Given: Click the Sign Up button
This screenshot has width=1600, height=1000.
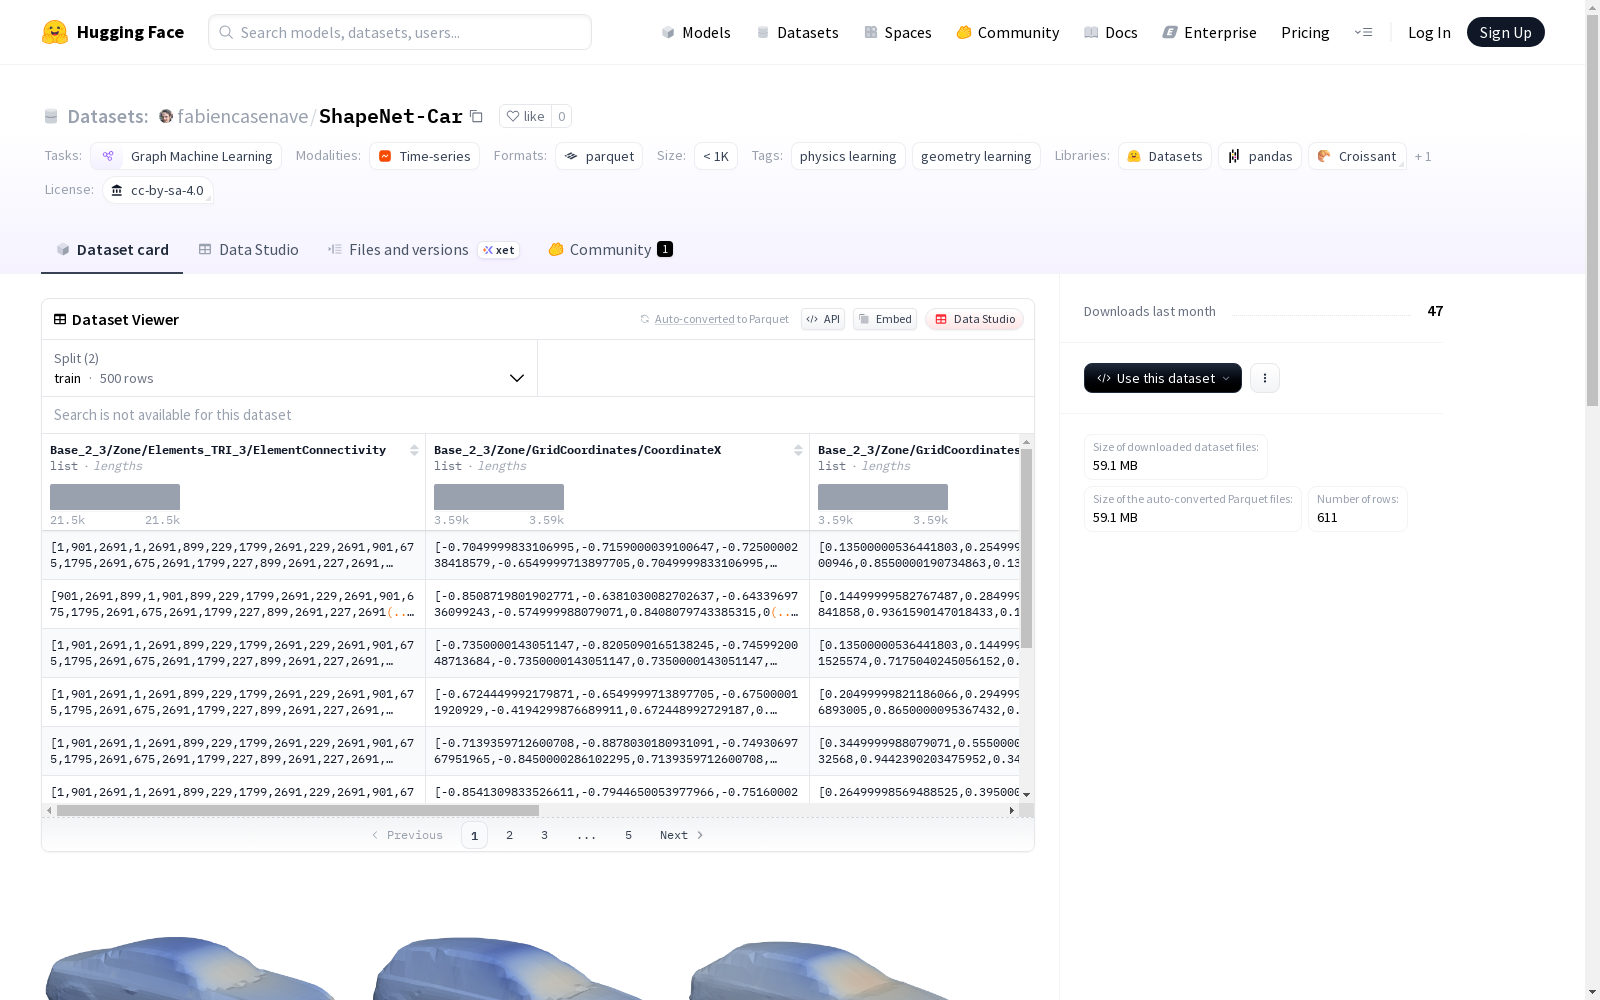Looking at the screenshot, I should (x=1505, y=32).
